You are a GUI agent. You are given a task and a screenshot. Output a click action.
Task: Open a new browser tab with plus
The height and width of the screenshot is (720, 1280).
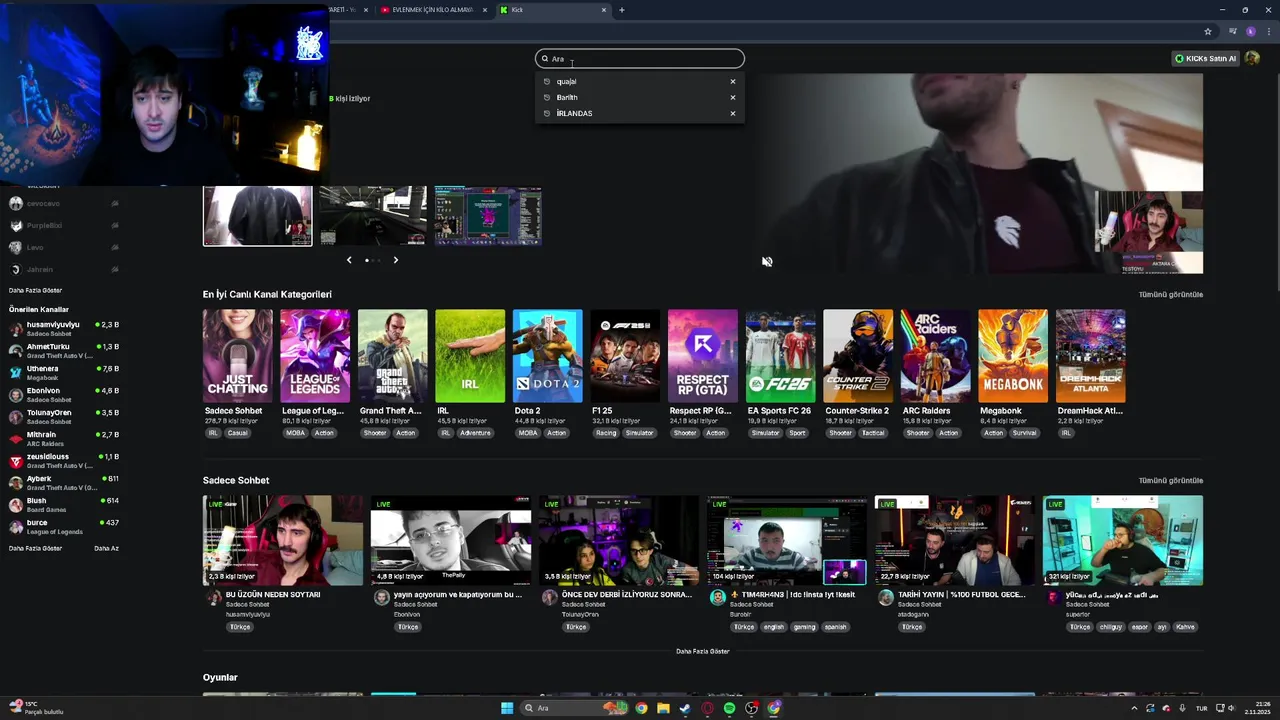coord(622,10)
